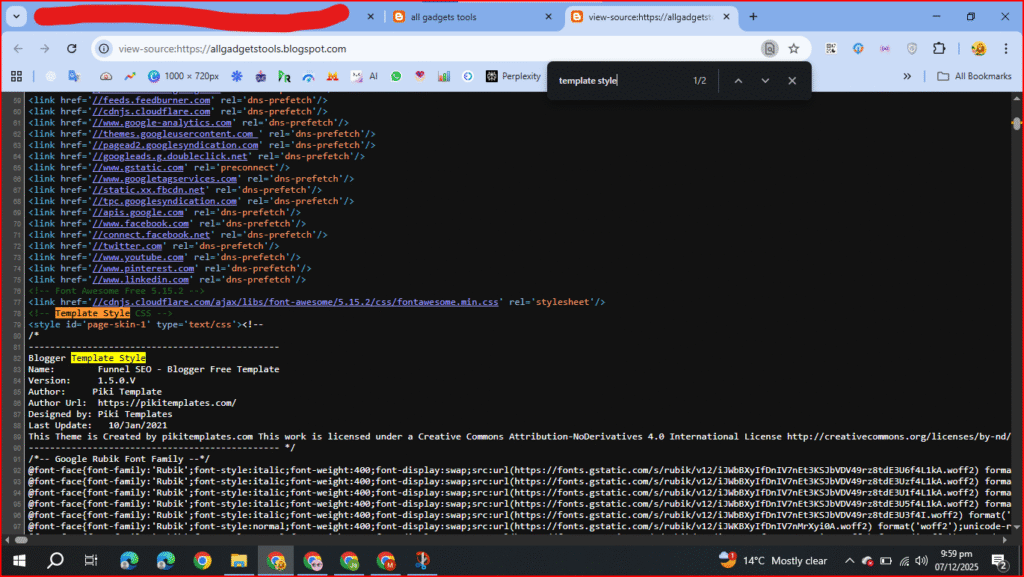Click the find bar text field

click(x=620, y=81)
